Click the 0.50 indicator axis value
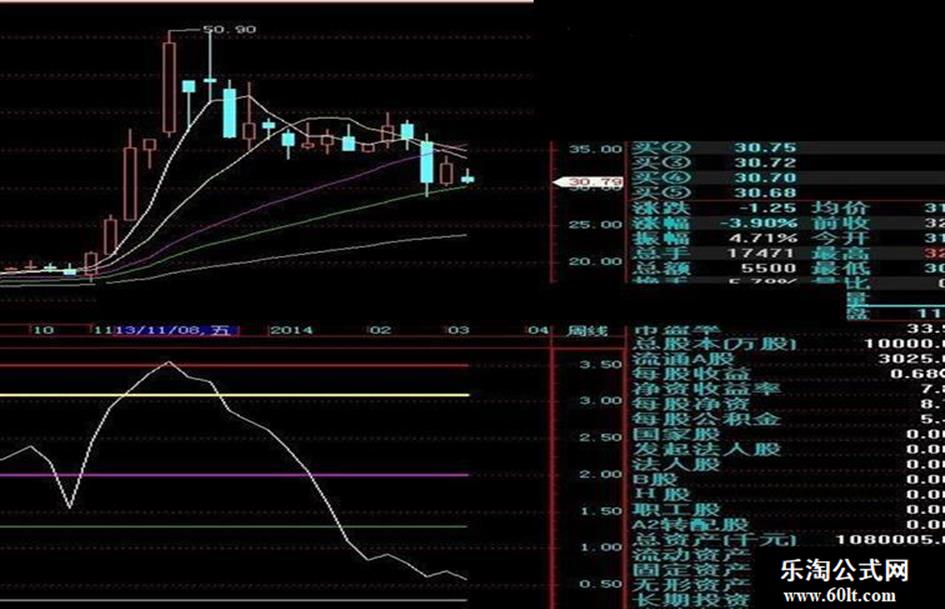 point(601,584)
